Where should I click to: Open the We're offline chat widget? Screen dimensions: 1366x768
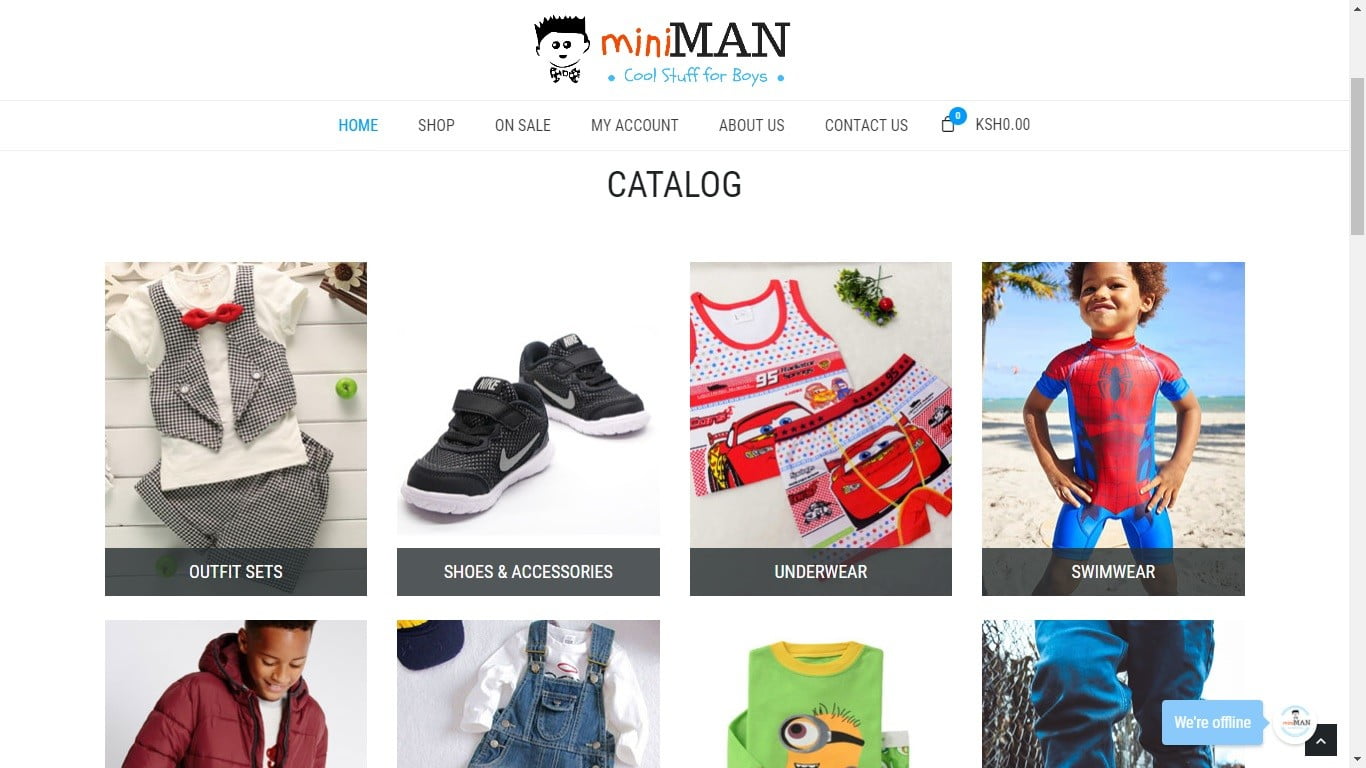[1212, 722]
